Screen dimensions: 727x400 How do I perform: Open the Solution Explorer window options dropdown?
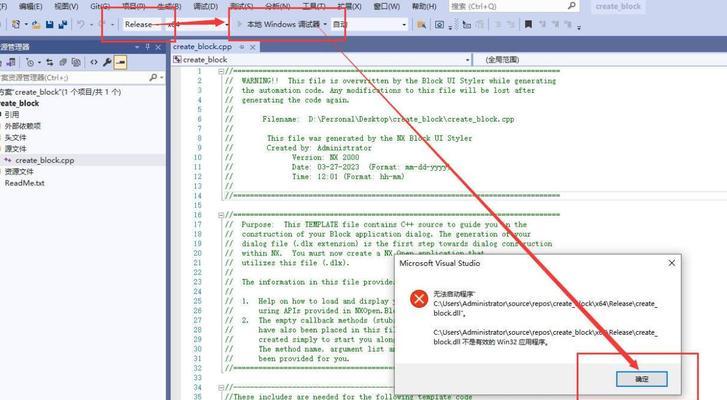[x=137, y=47]
